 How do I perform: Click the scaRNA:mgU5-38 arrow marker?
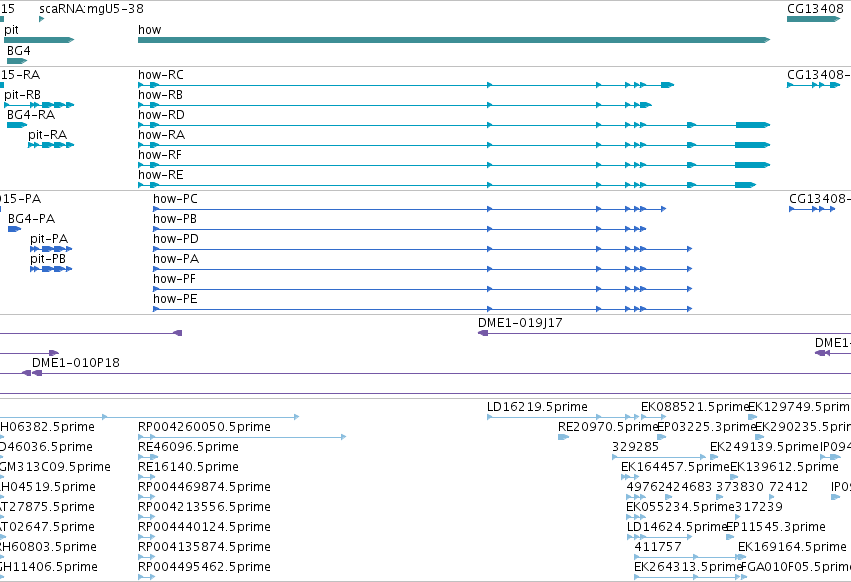[41, 19]
